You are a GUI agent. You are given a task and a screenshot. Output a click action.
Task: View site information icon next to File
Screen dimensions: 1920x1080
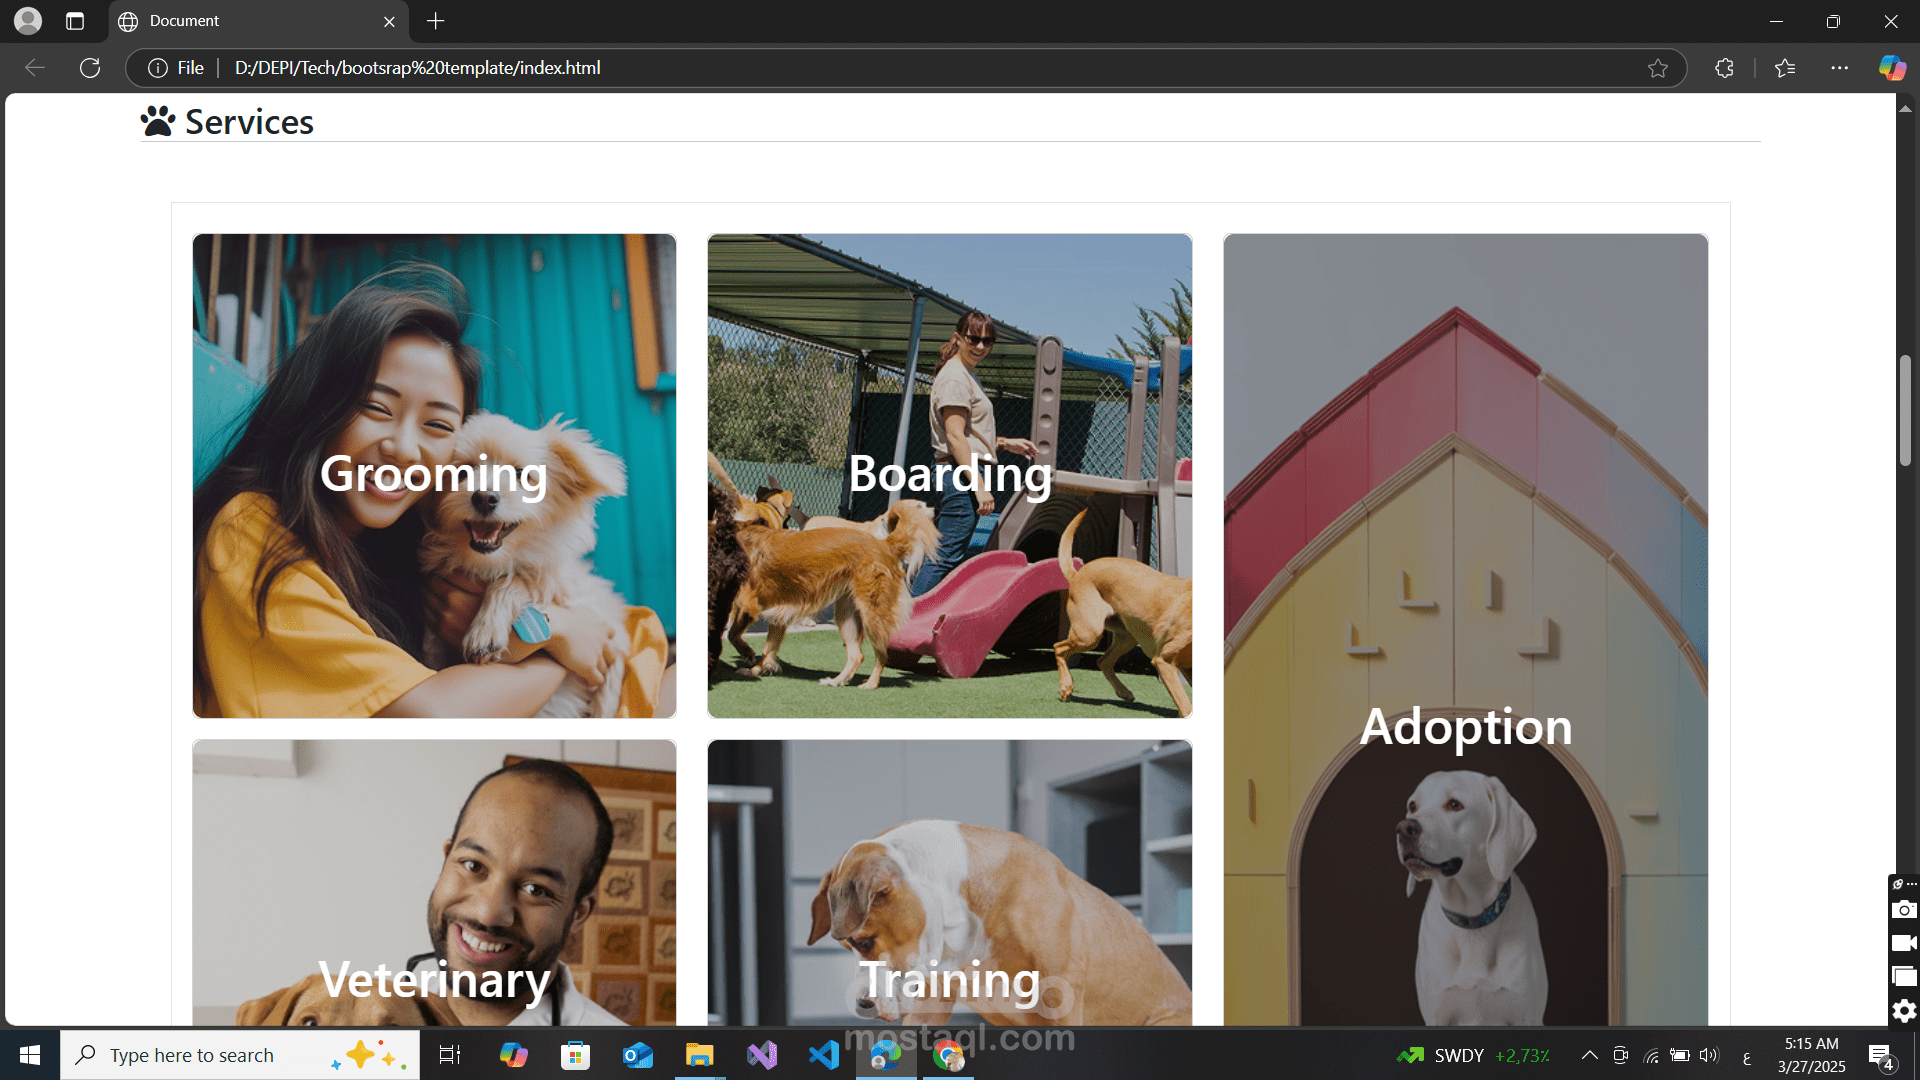click(x=157, y=68)
